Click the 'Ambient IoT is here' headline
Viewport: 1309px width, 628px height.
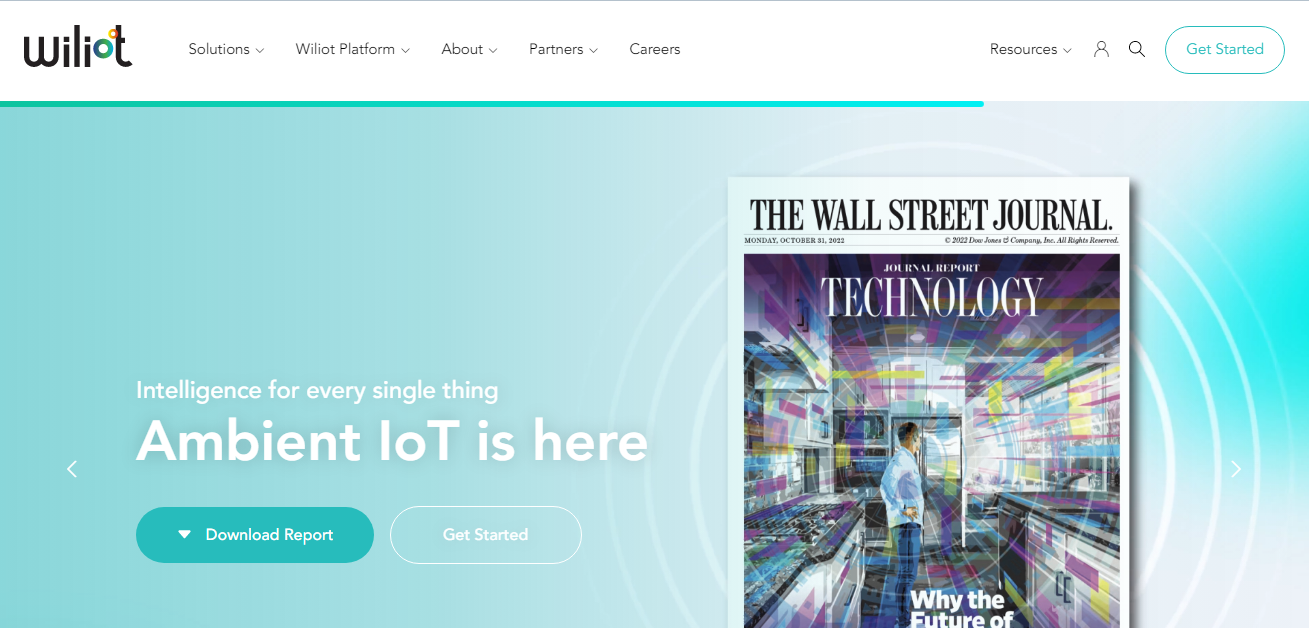(x=392, y=440)
